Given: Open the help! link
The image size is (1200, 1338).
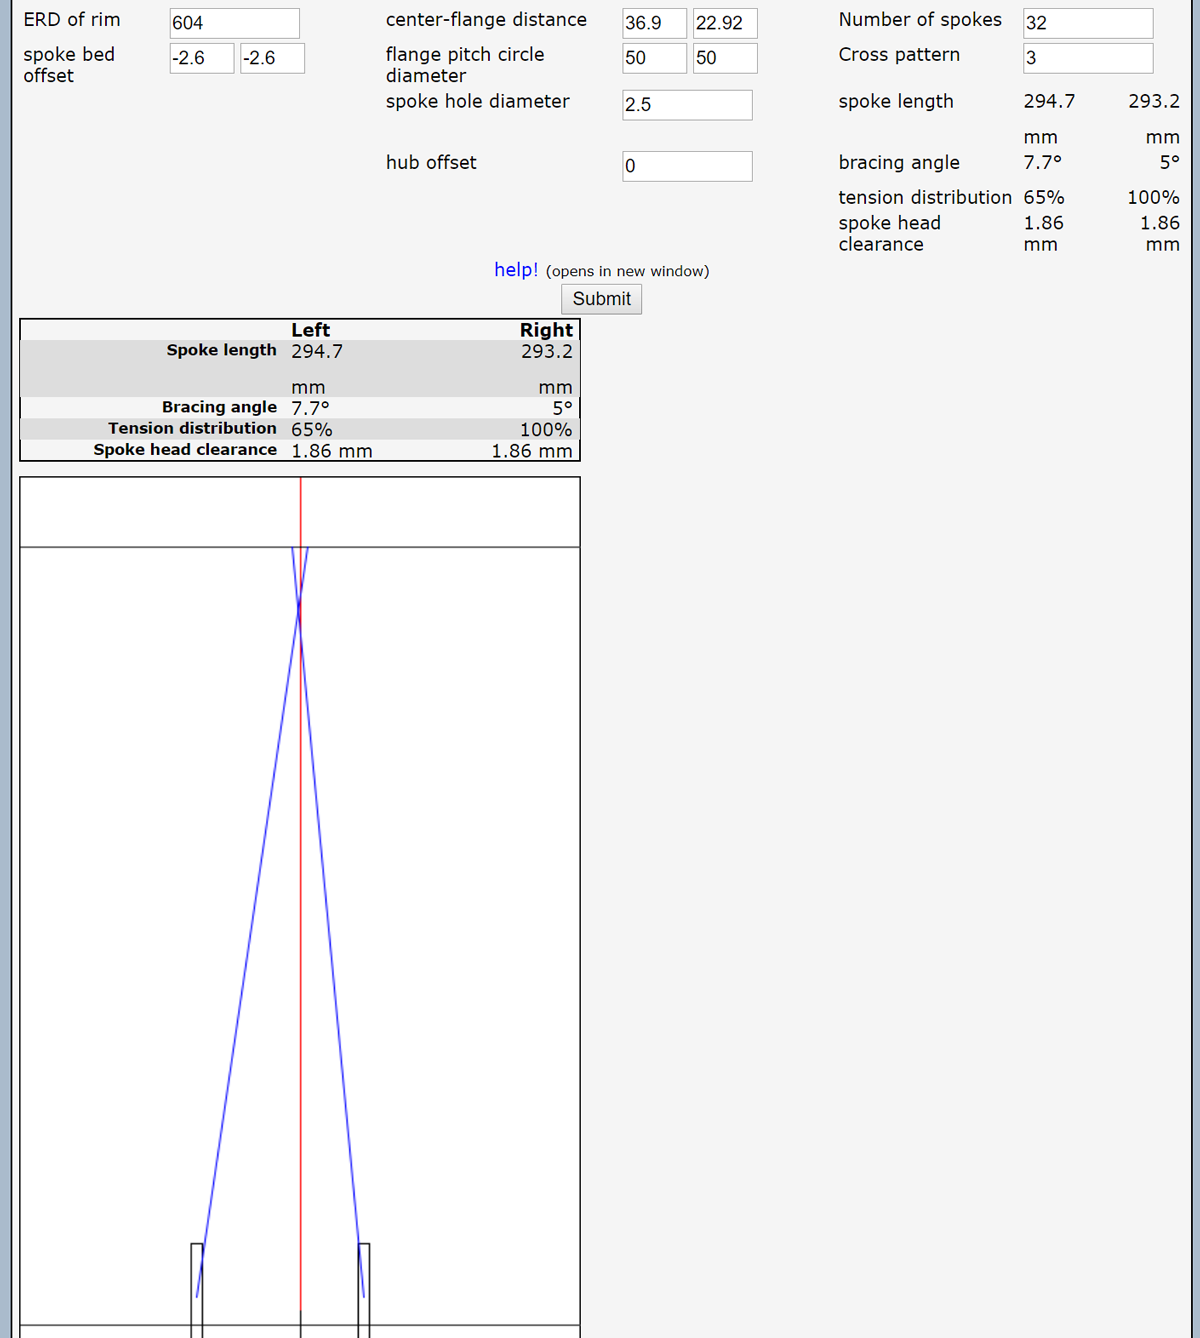Looking at the screenshot, I should tap(516, 270).
